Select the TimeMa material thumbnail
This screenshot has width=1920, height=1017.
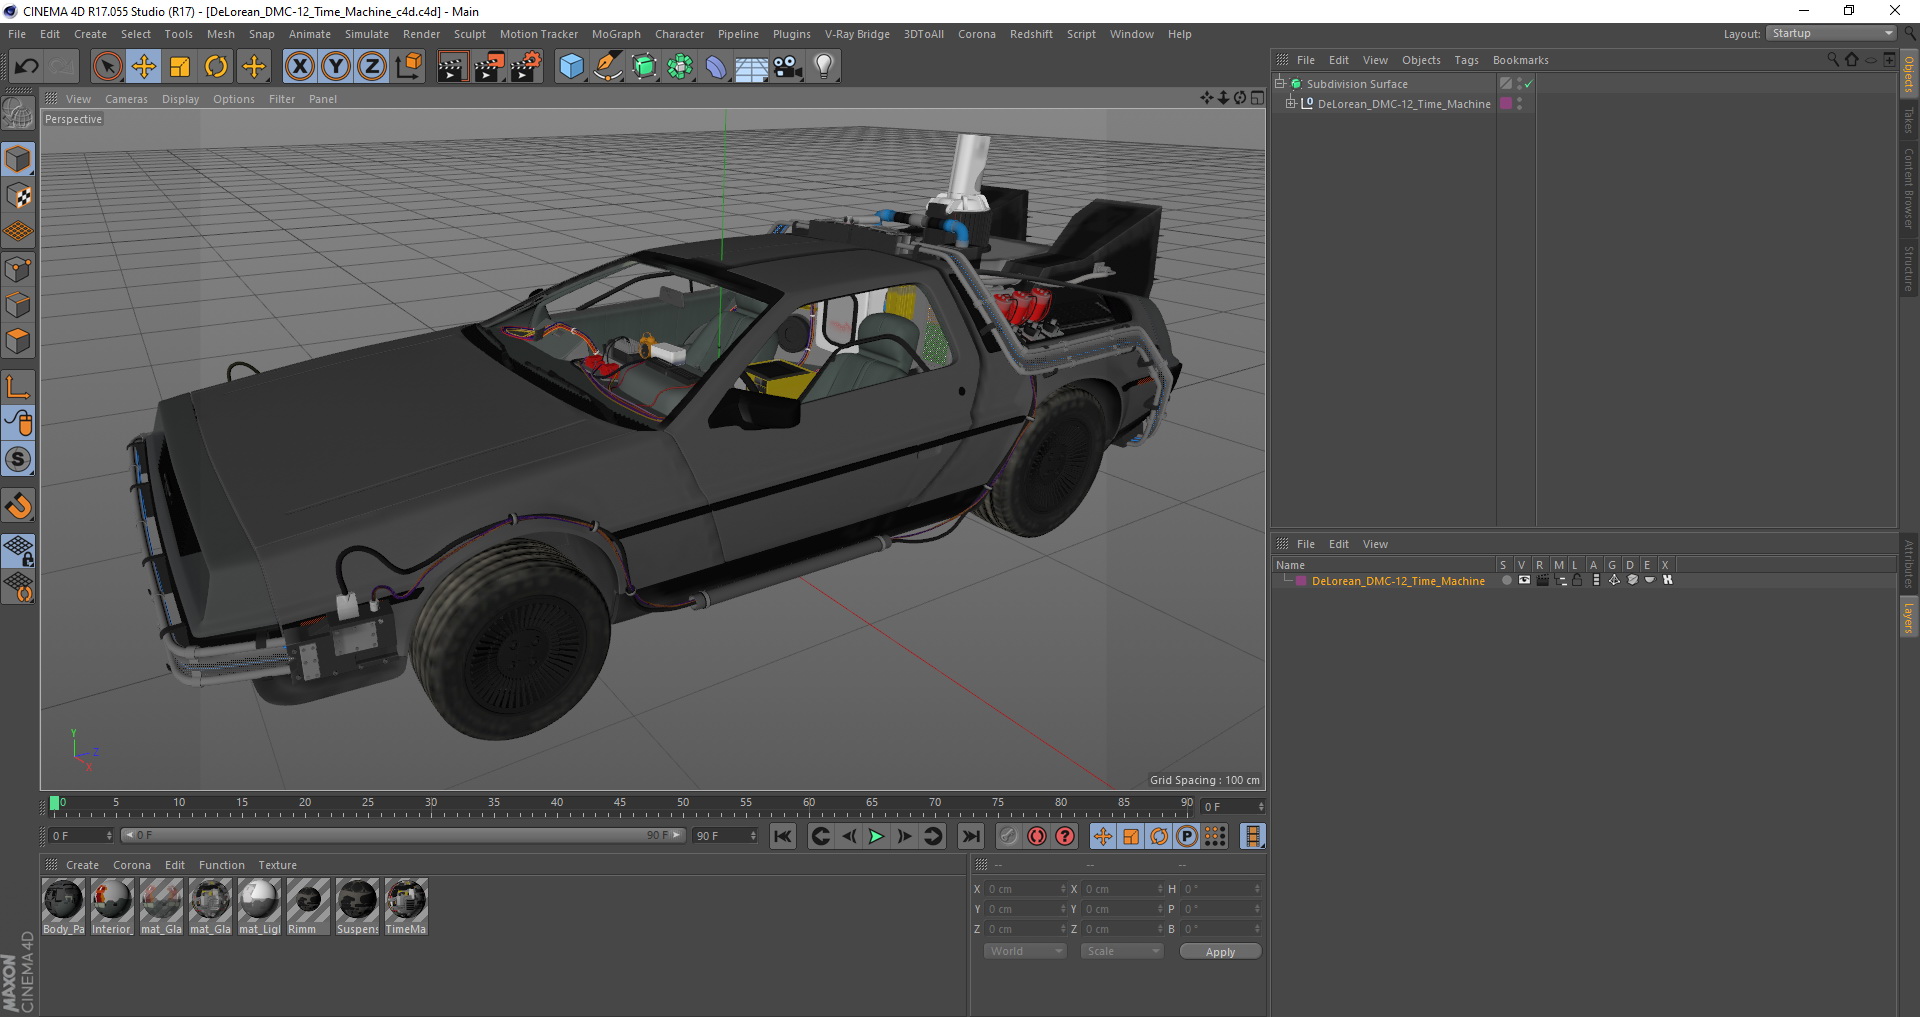tap(406, 906)
